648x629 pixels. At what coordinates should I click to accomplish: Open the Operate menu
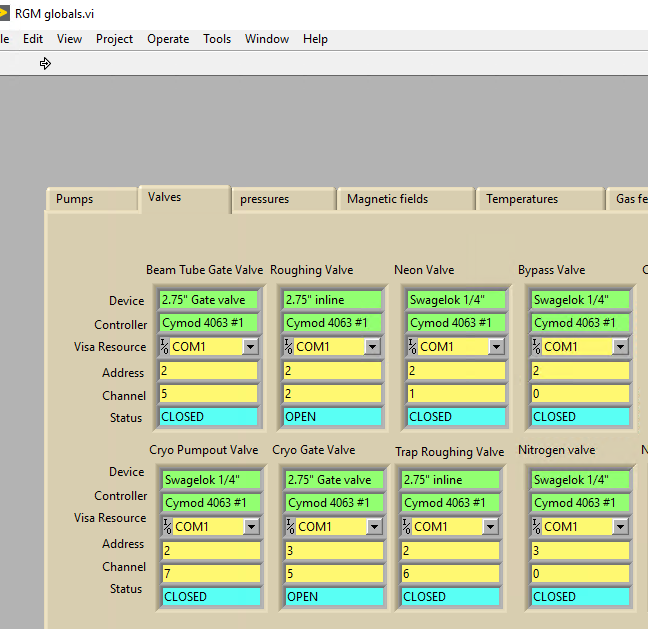pyautogui.click(x=168, y=39)
